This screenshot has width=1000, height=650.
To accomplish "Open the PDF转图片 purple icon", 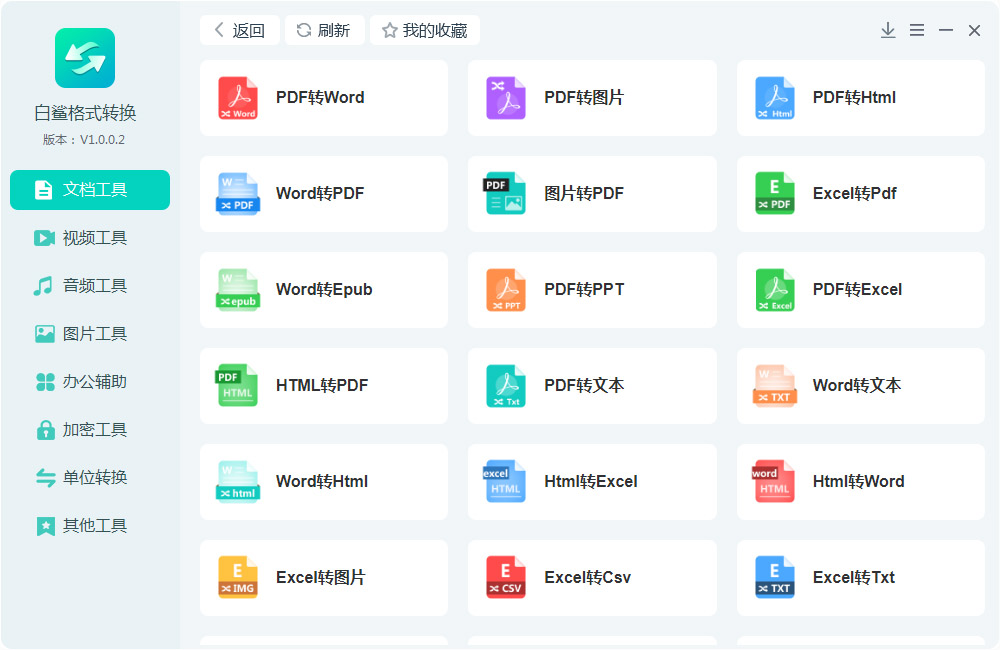I will [506, 98].
